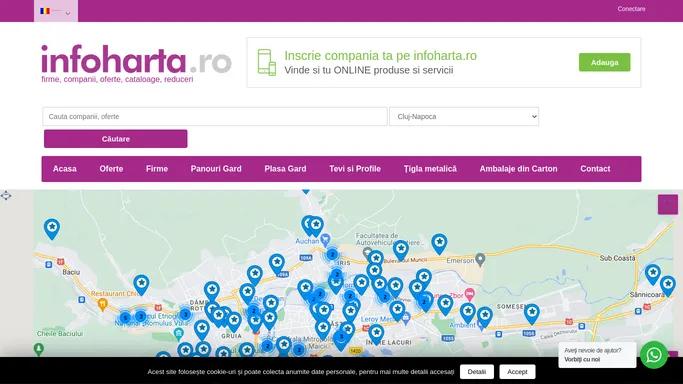Click the Căutare search button

pos(115,139)
